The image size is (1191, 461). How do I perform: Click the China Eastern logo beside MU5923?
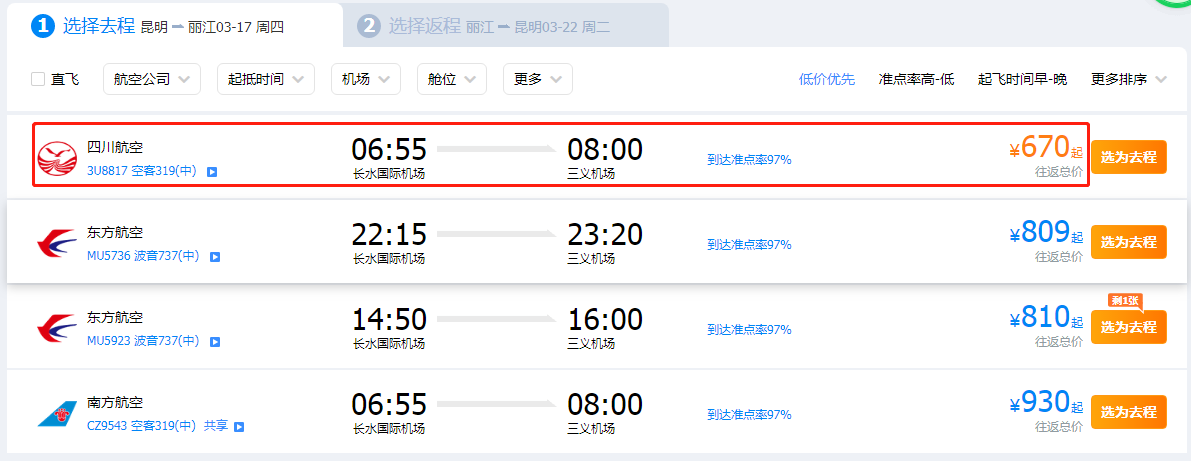coord(58,330)
